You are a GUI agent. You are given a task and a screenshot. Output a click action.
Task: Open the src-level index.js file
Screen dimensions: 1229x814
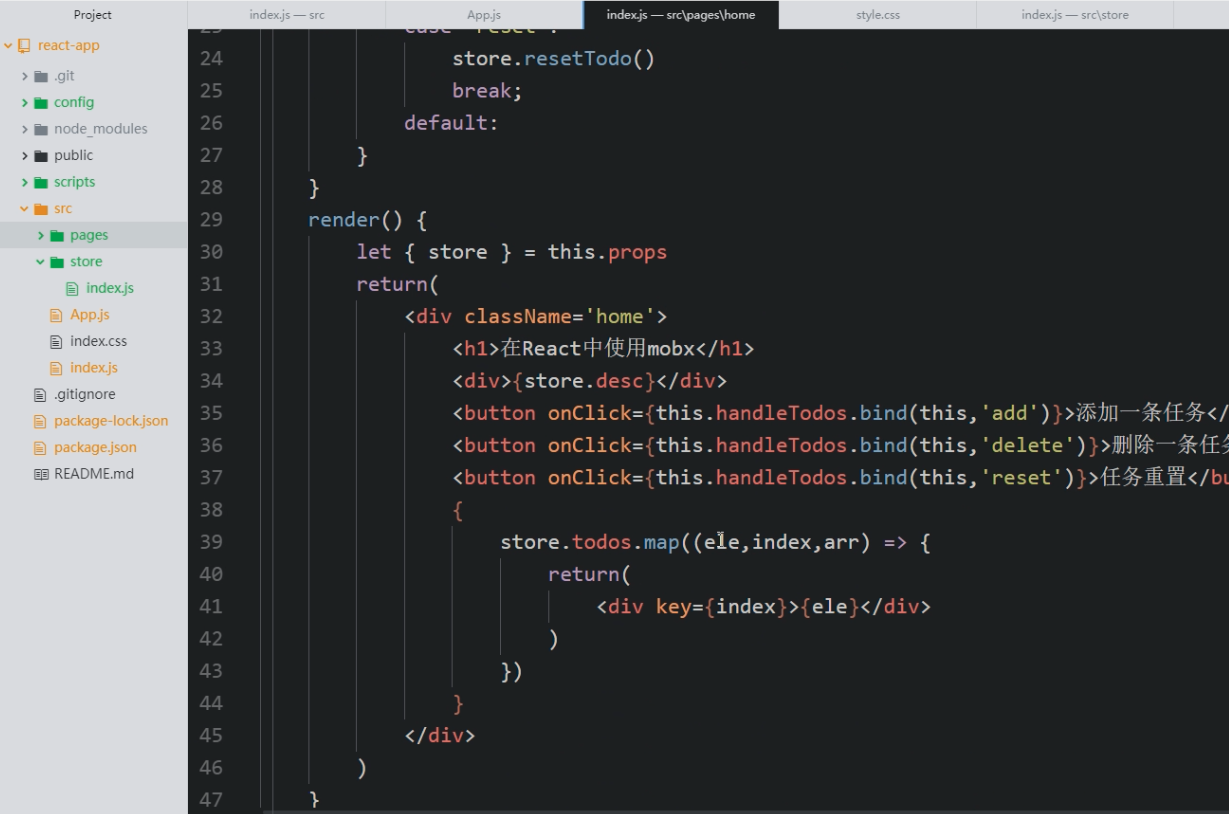point(94,368)
